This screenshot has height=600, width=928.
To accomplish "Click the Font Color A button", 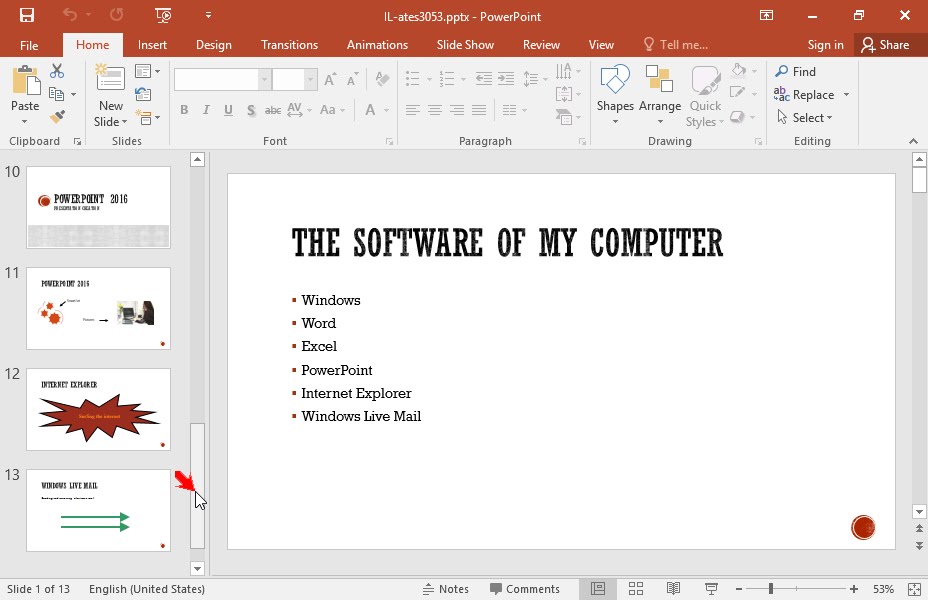I will click(x=370, y=110).
